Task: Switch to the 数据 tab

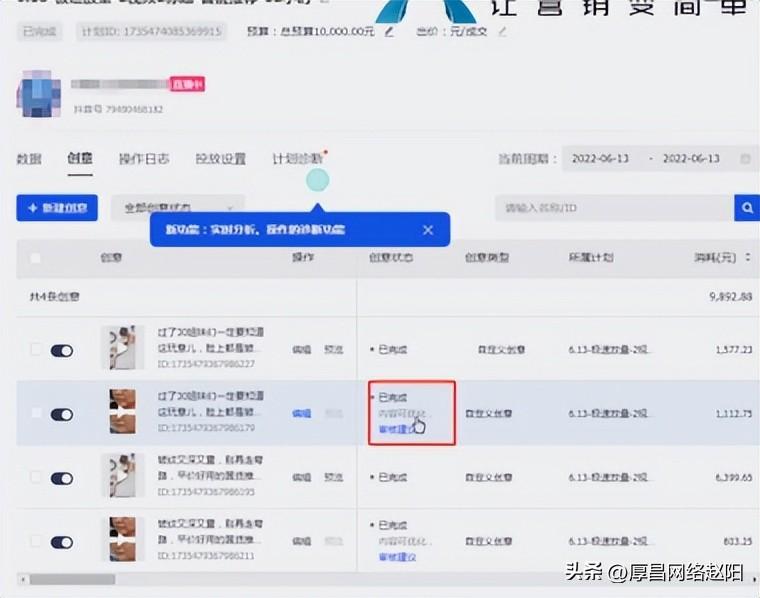Action: pos(29,158)
